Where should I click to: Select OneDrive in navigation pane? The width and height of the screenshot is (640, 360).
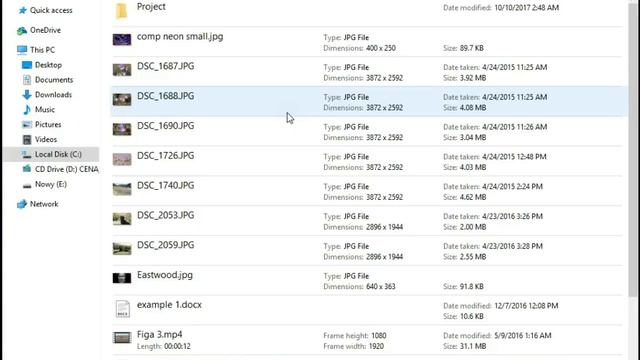(45, 30)
